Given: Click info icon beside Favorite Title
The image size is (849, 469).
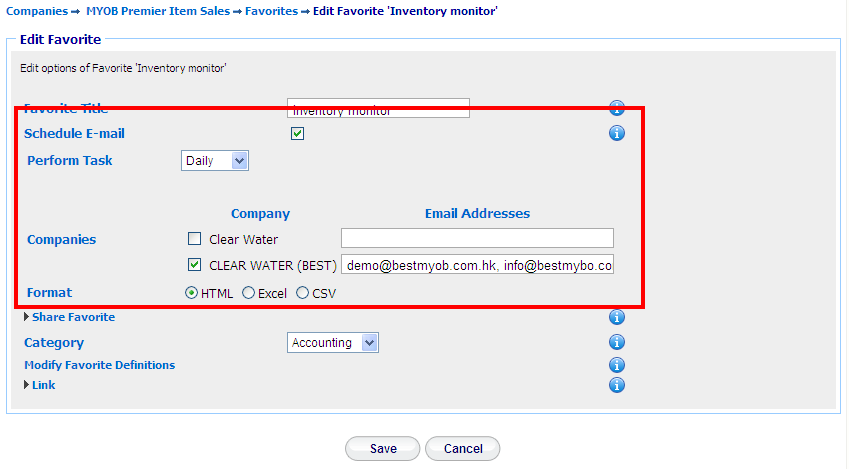Looking at the screenshot, I should click(616, 108).
